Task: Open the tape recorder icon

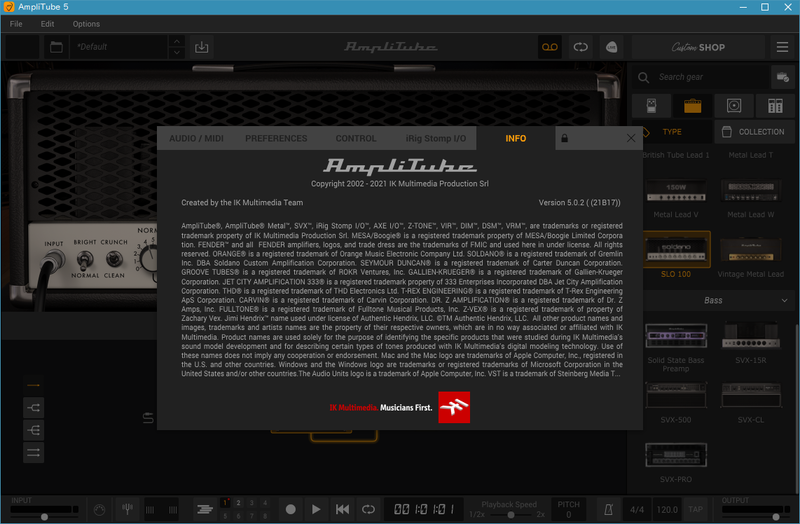Action: pyautogui.click(x=549, y=47)
